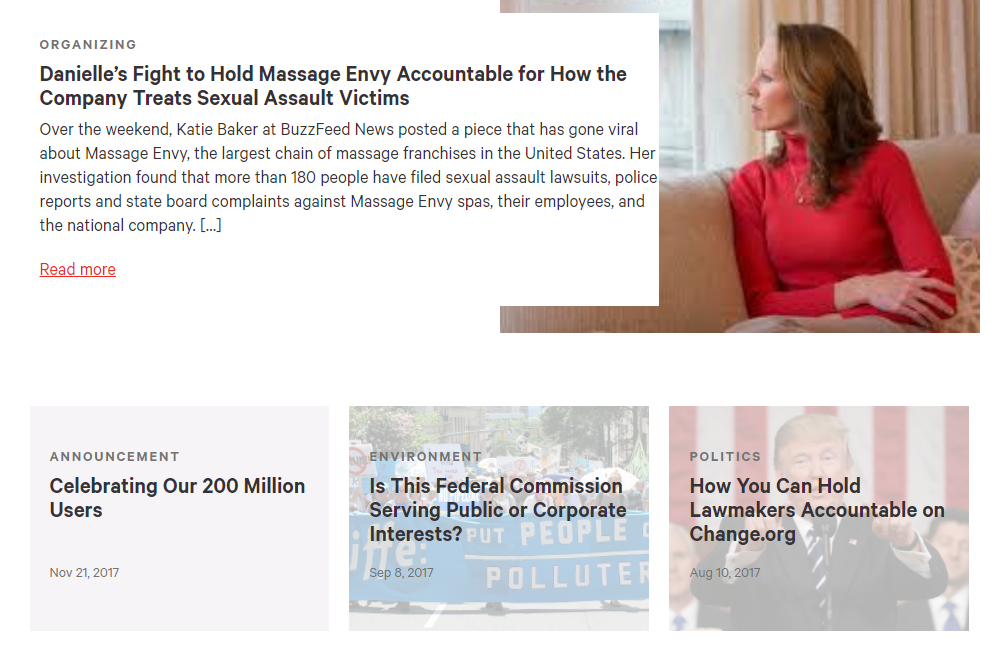This screenshot has height=651, width=1007.
Task: Select the POLITICS category label
Action: 725,456
